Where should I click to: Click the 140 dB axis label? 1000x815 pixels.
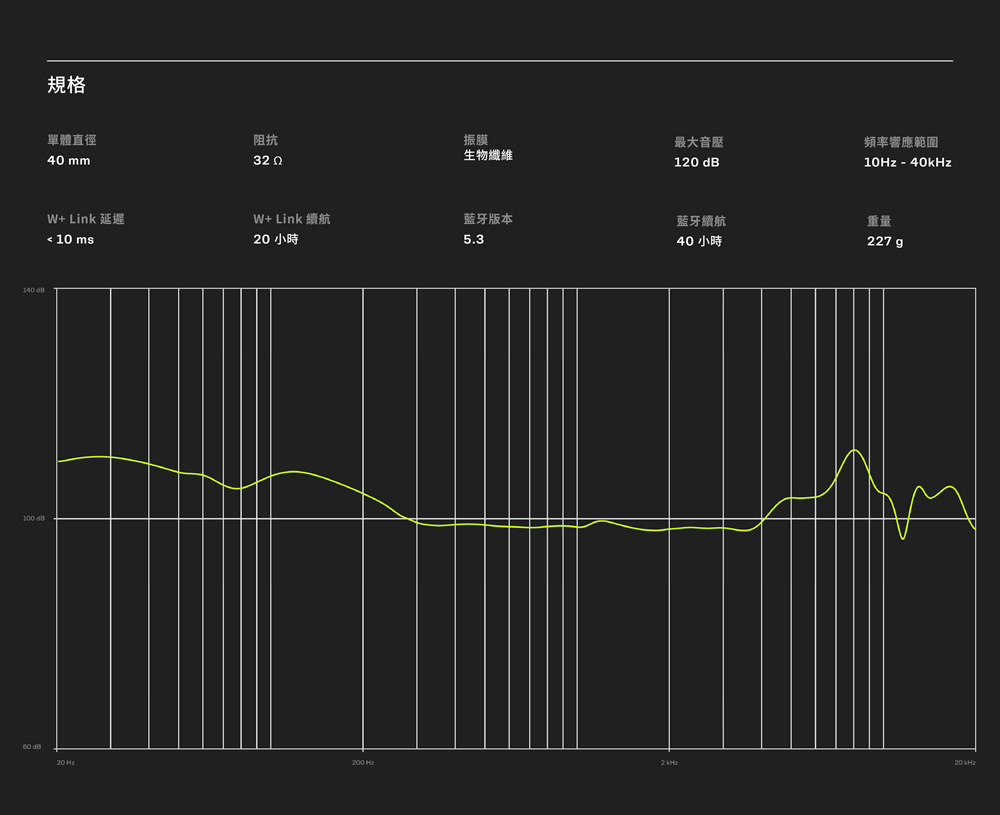[33, 290]
